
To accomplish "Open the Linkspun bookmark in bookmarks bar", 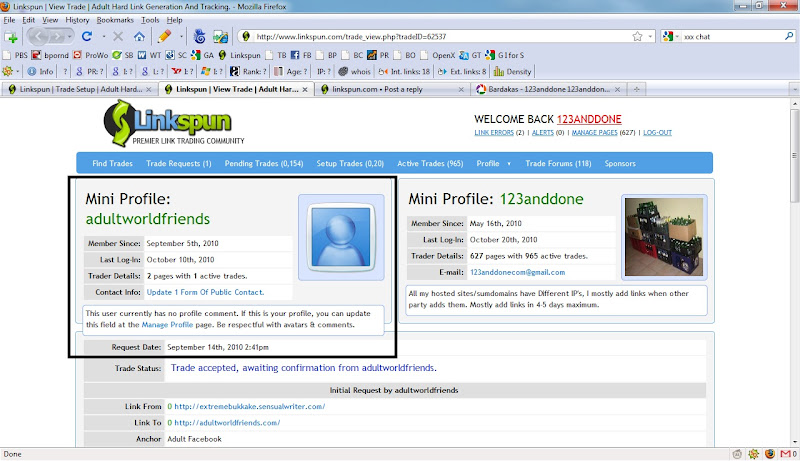I will [240, 55].
